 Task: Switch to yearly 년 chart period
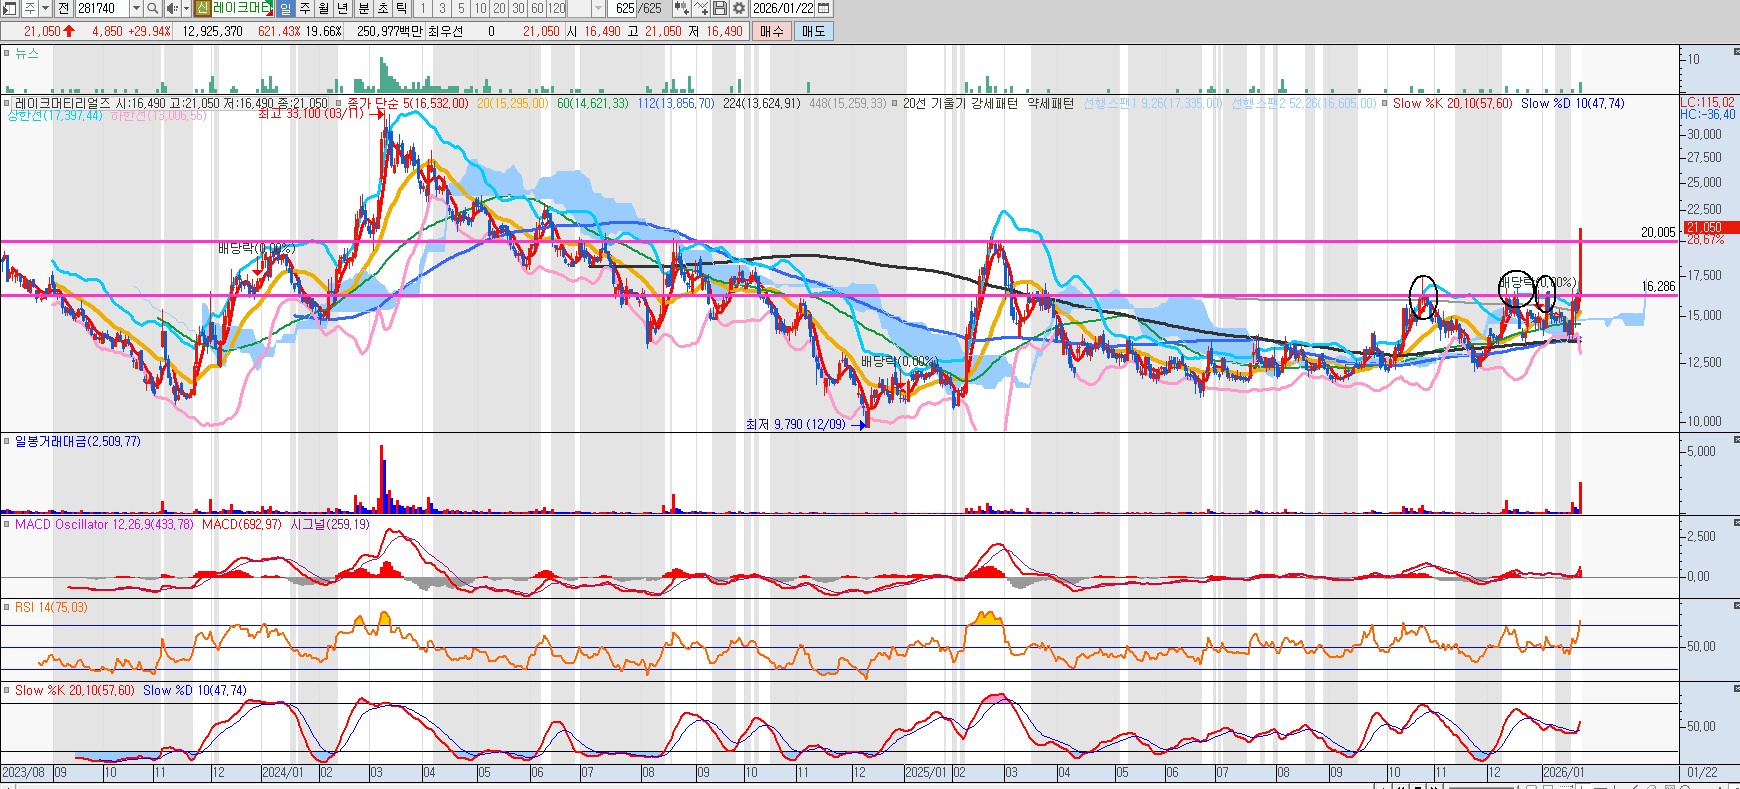pyautogui.click(x=343, y=8)
